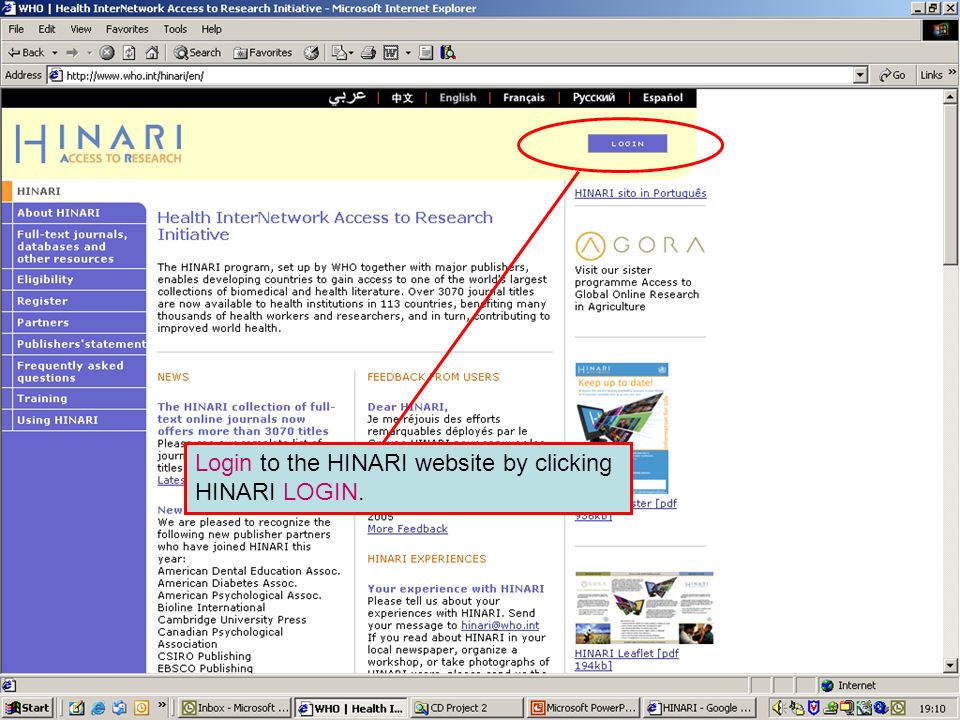
Task: Open the Edit menu
Action: click(47, 29)
